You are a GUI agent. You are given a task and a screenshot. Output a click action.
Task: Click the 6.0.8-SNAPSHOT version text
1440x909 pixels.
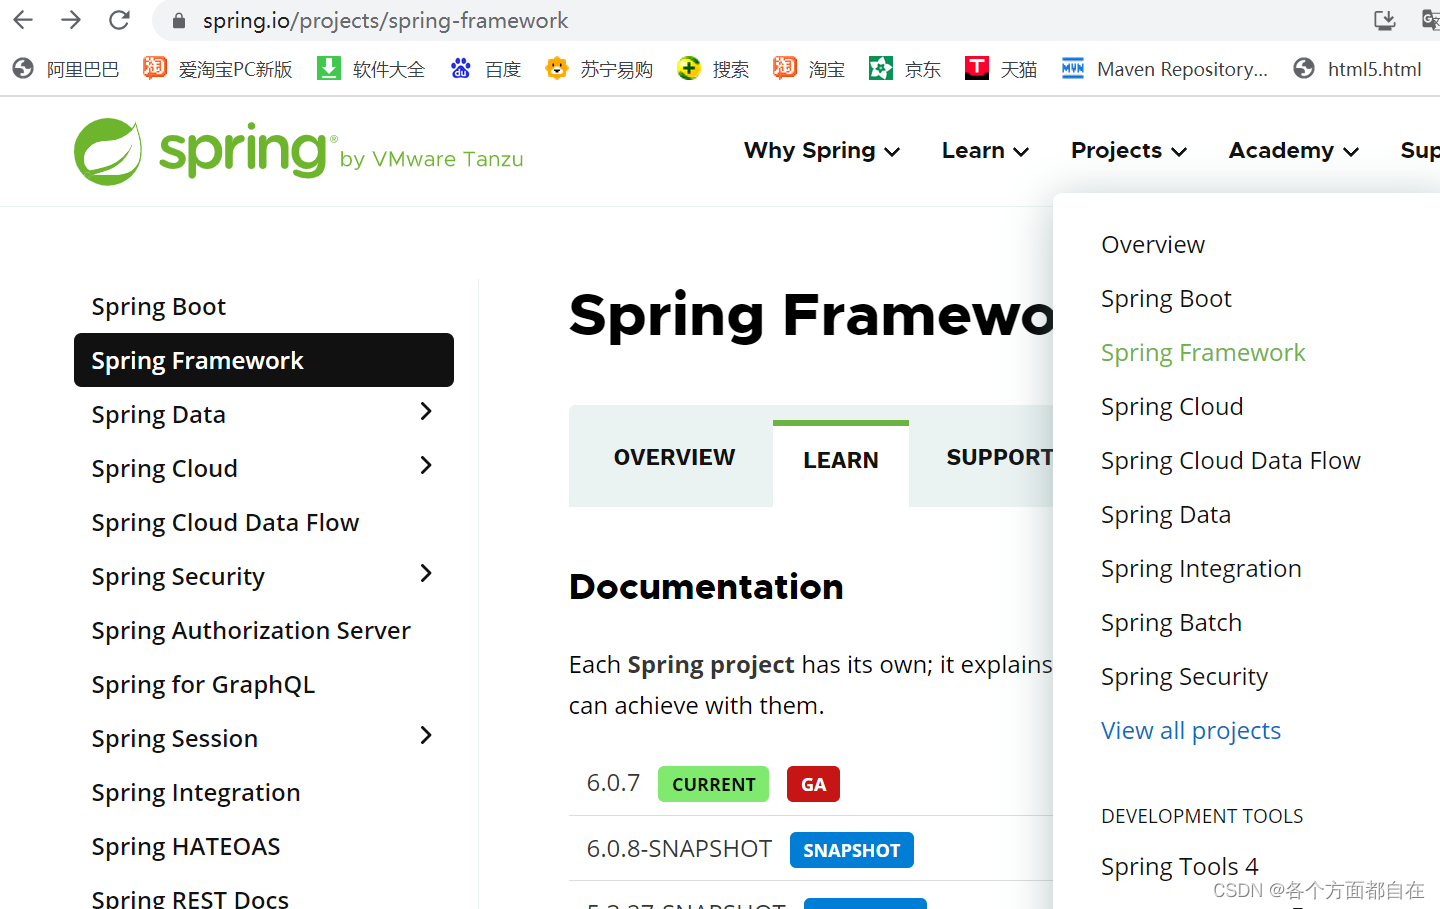[x=679, y=849]
